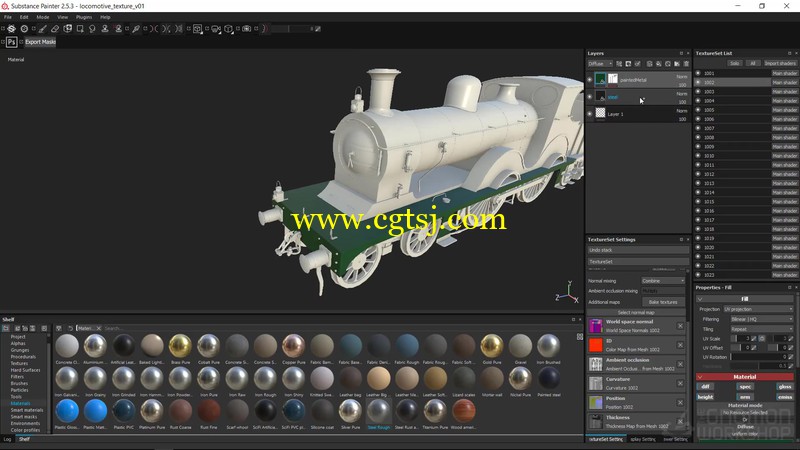This screenshot has width=800, height=450.
Task: Open the Plugins menu
Action: point(84,17)
